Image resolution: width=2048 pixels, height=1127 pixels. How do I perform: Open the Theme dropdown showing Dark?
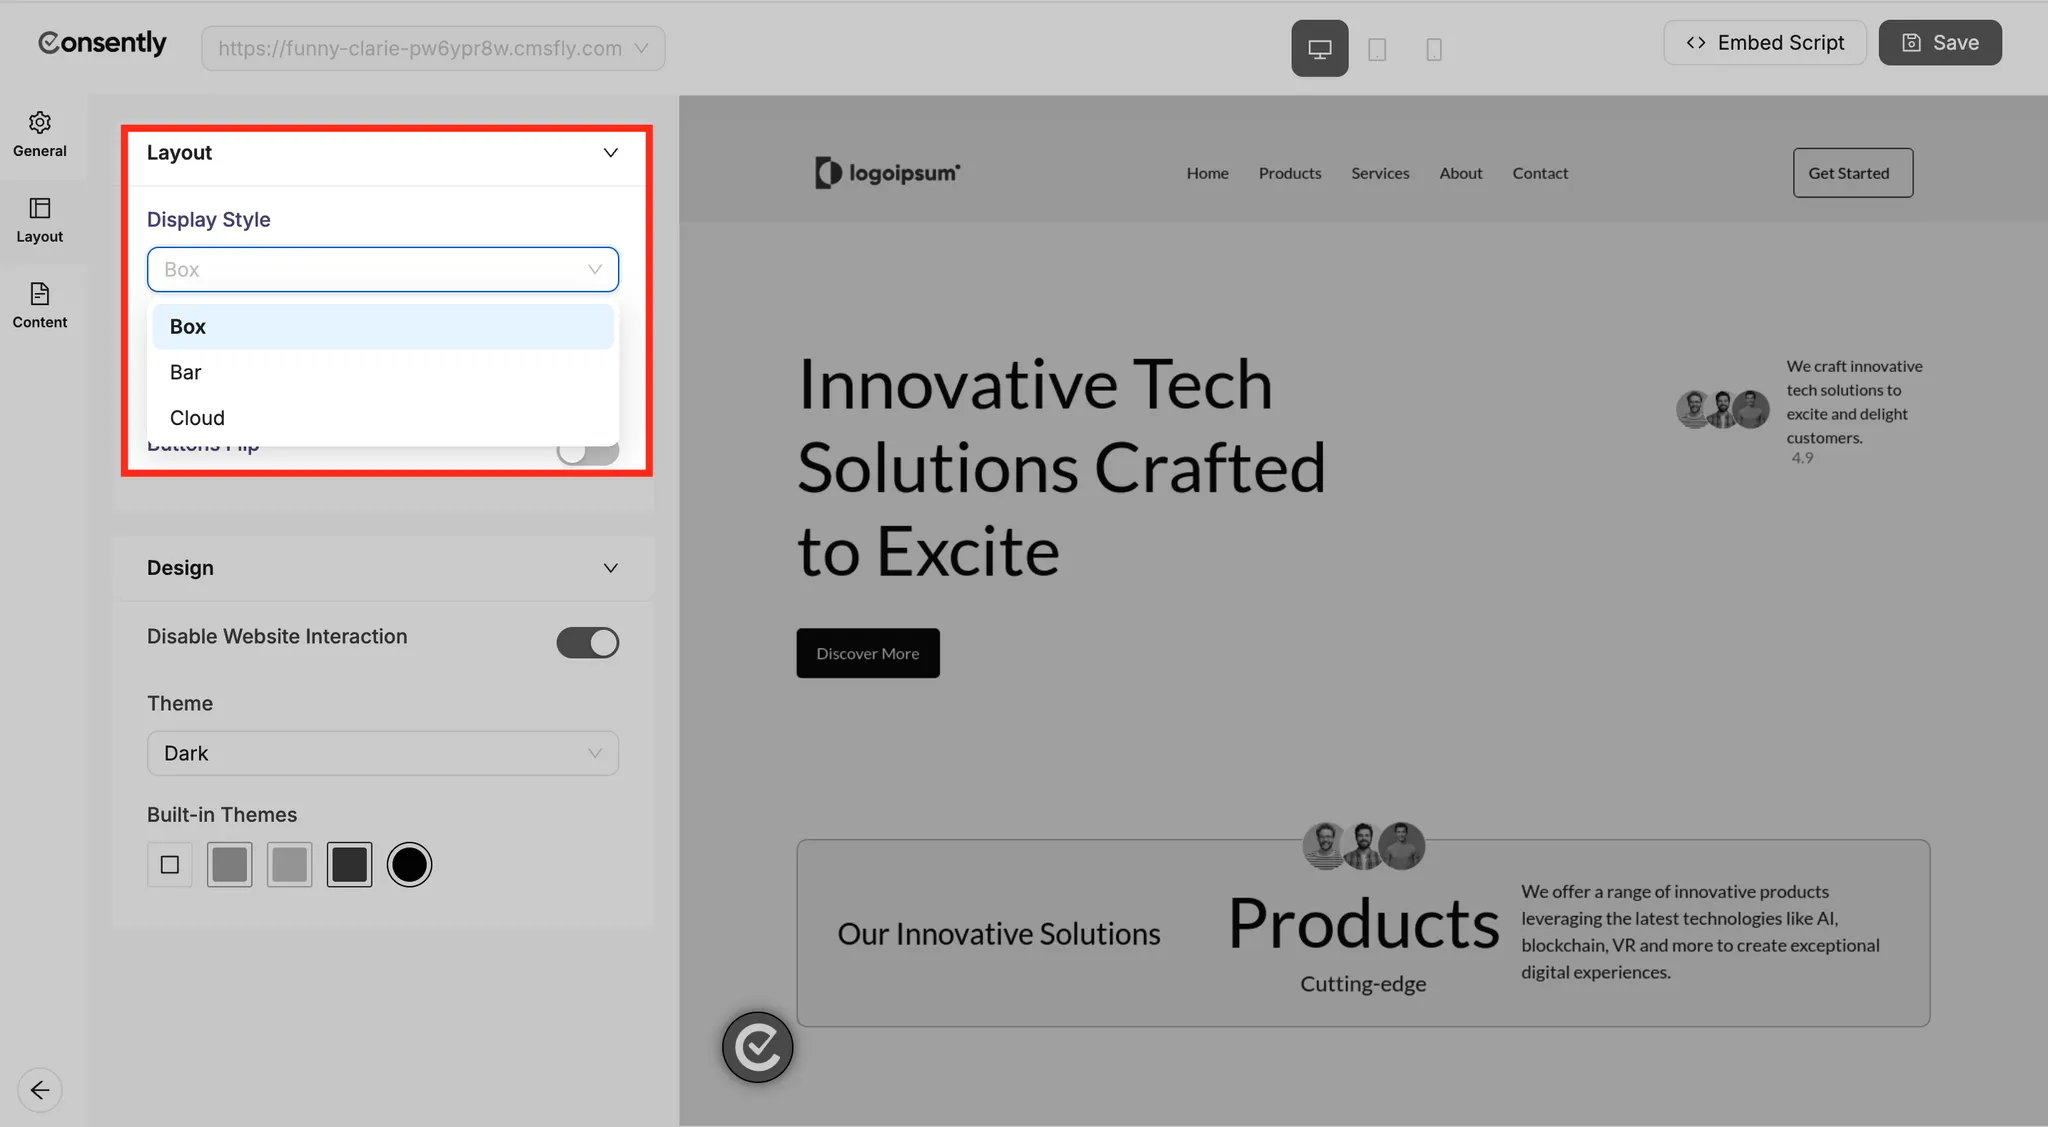[x=382, y=753]
